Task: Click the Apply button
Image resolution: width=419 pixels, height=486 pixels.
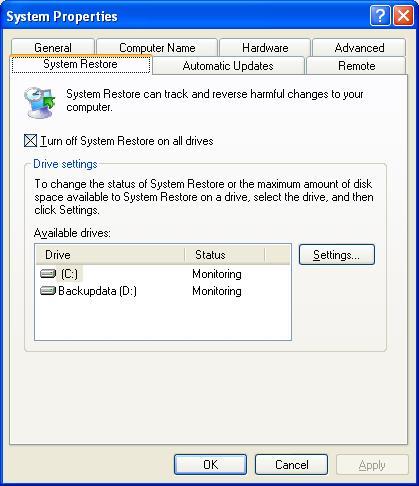Action: (x=372, y=464)
